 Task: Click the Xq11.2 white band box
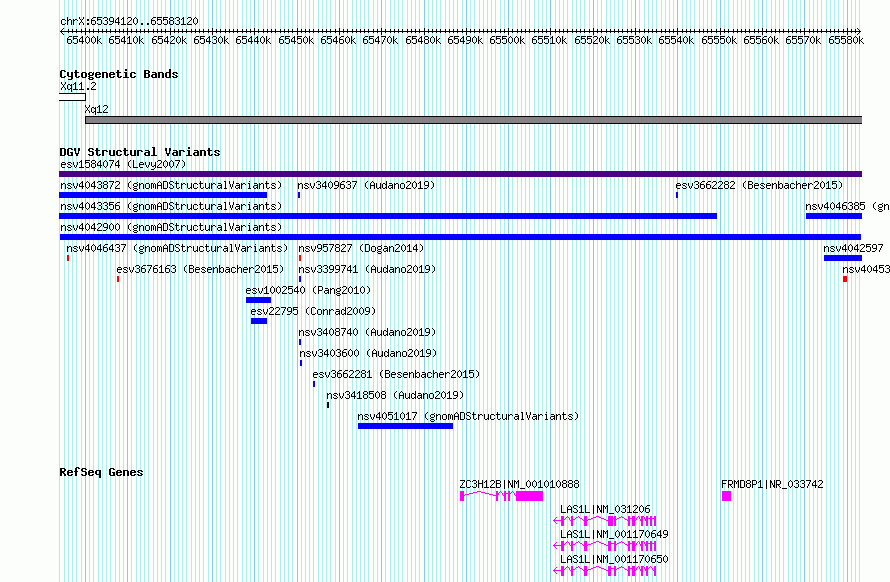[x=72, y=98]
